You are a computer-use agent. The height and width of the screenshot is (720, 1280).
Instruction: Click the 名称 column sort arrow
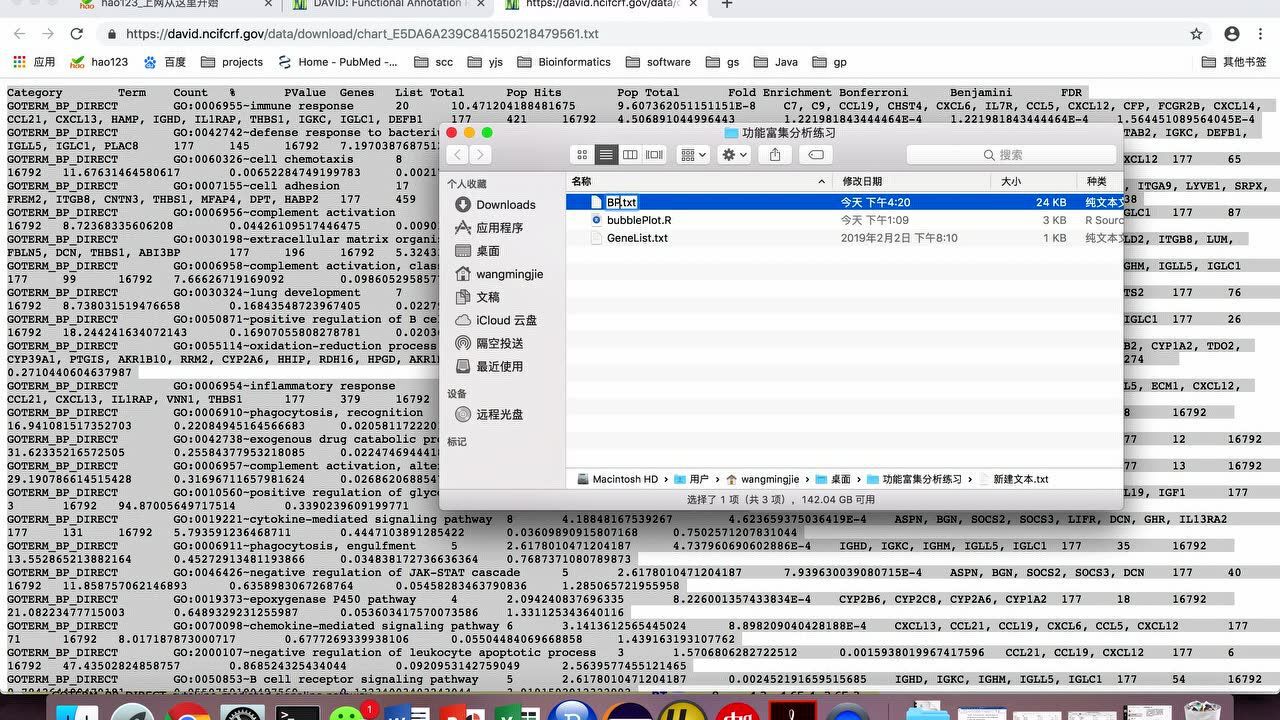click(x=821, y=182)
